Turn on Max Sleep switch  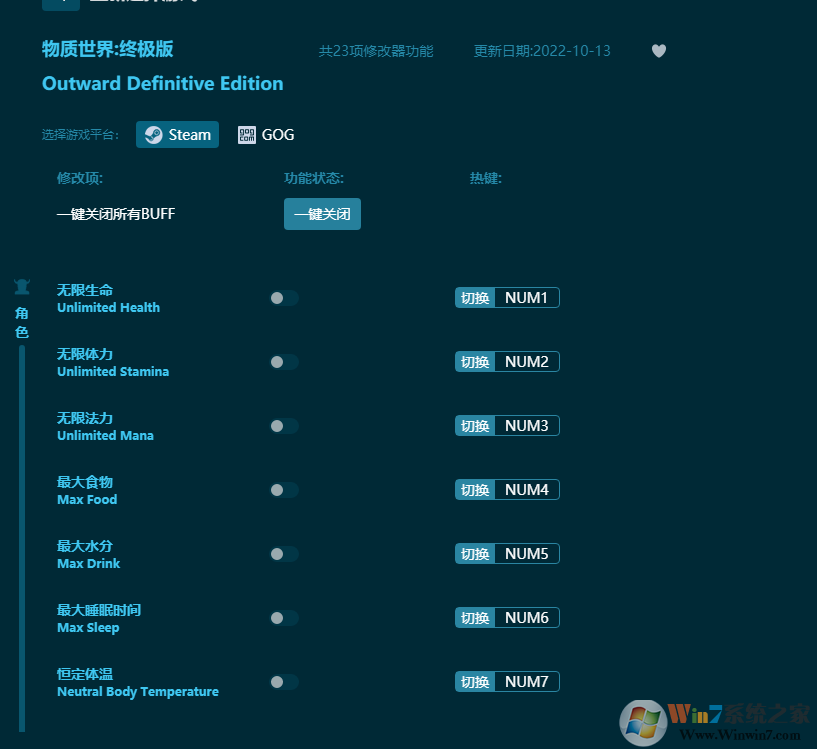[x=284, y=618]
